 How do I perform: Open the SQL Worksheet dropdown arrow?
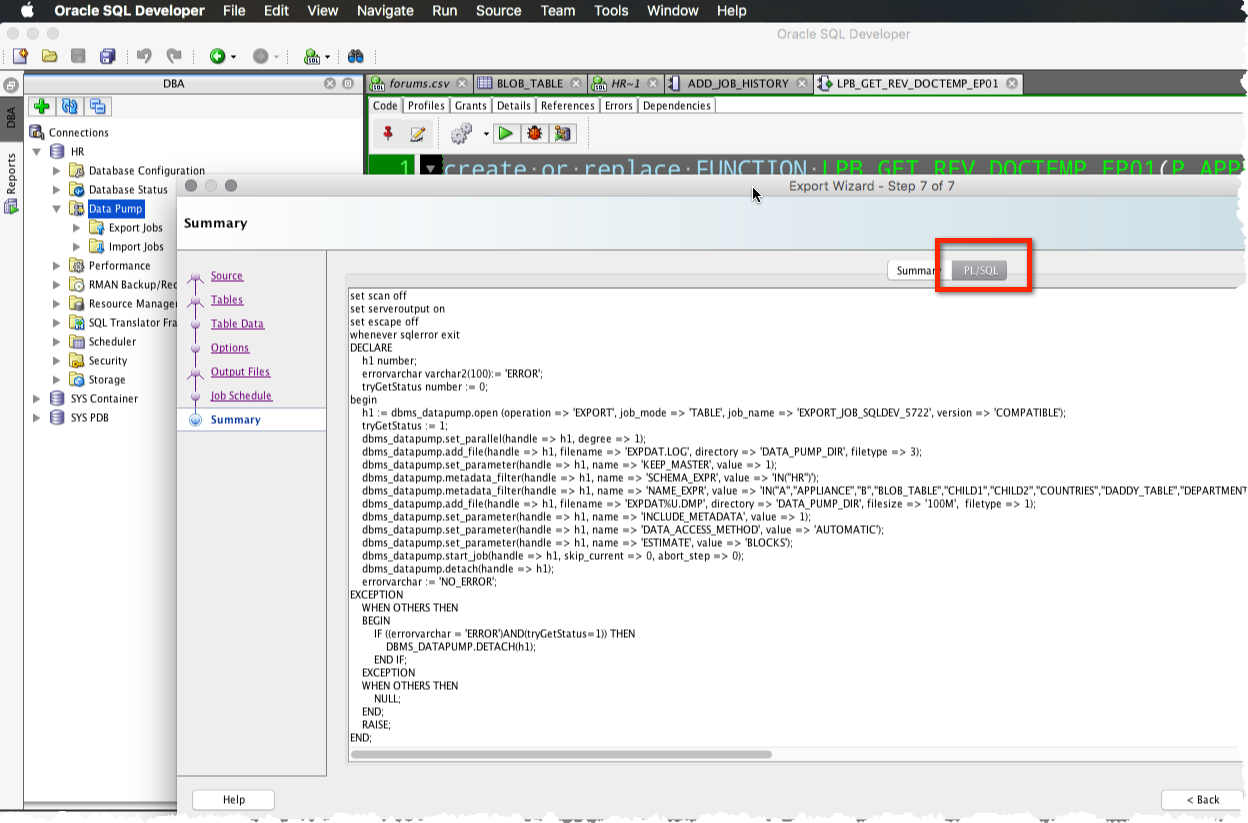pos(327,58)
